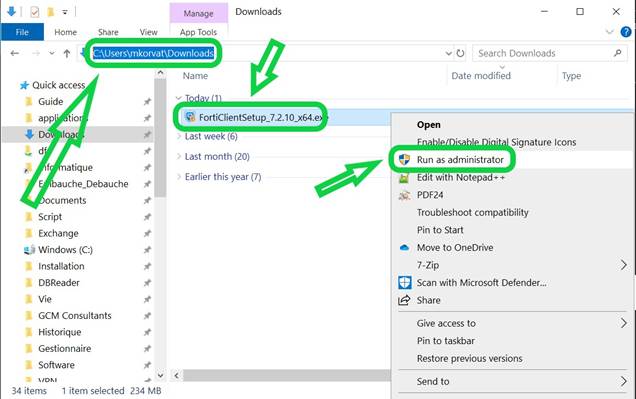Click the address path C:\Users\mkorvat\Downloads

[153, 53]
